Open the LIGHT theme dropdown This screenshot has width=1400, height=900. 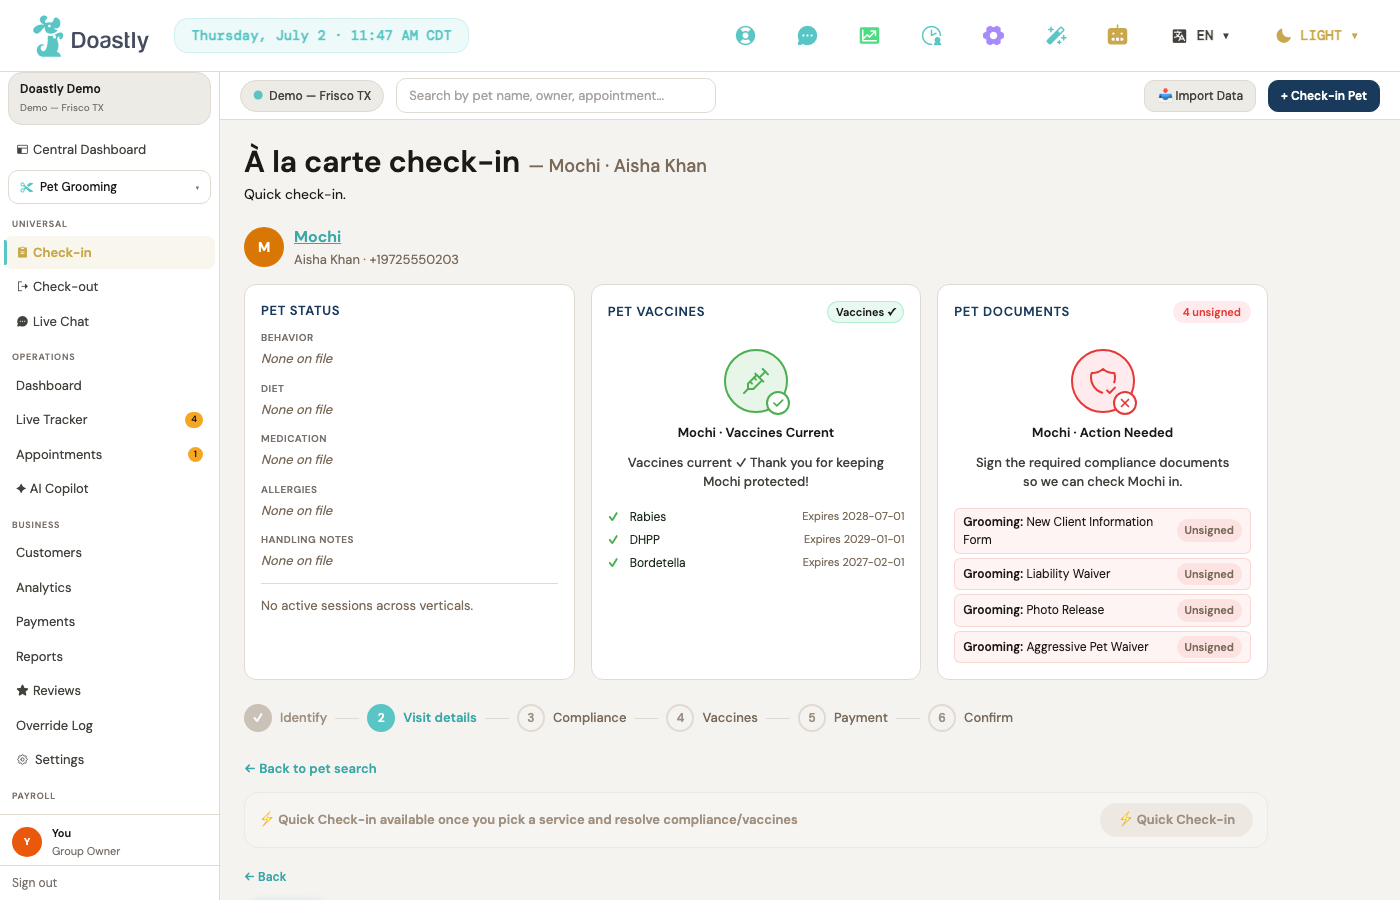[x=1318, y=36]
